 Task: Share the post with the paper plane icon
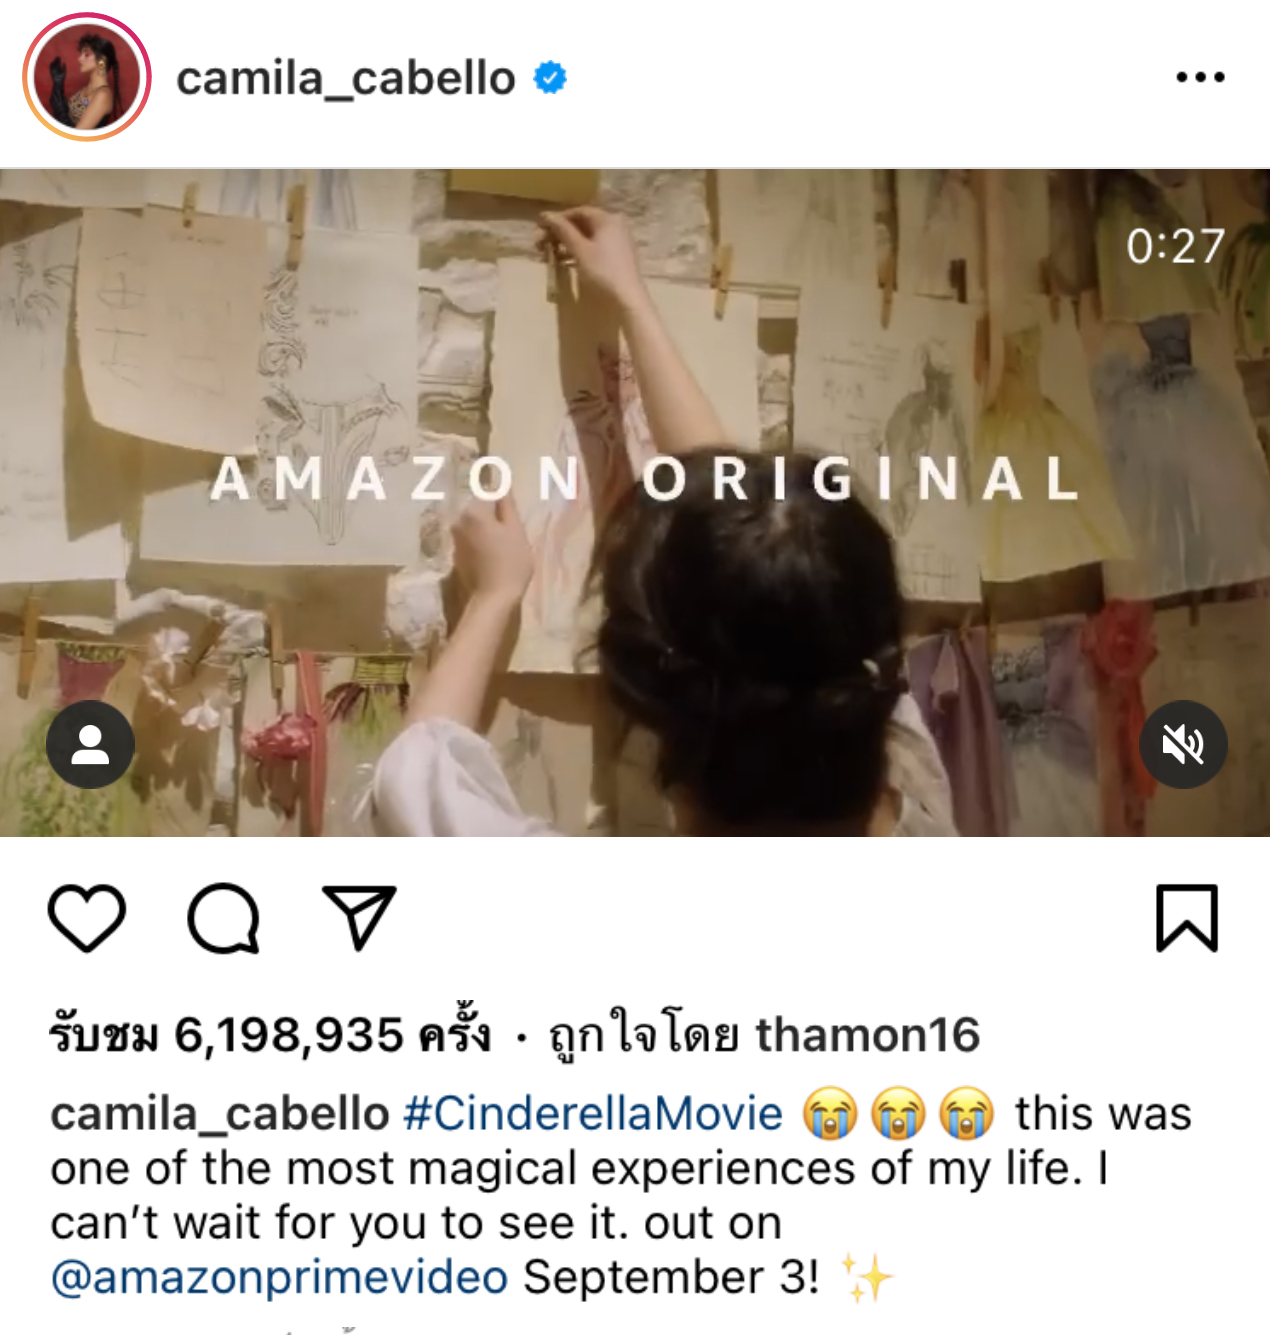pyautogui.click(x=359, y=917)
